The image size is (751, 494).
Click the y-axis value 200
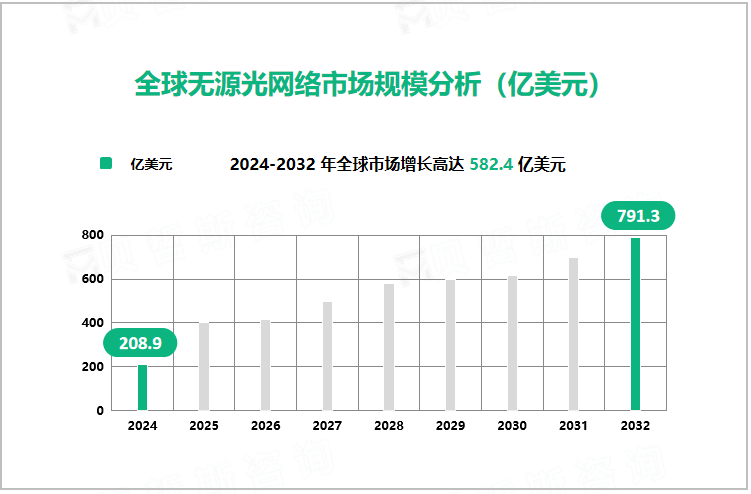tap(92, 367)
